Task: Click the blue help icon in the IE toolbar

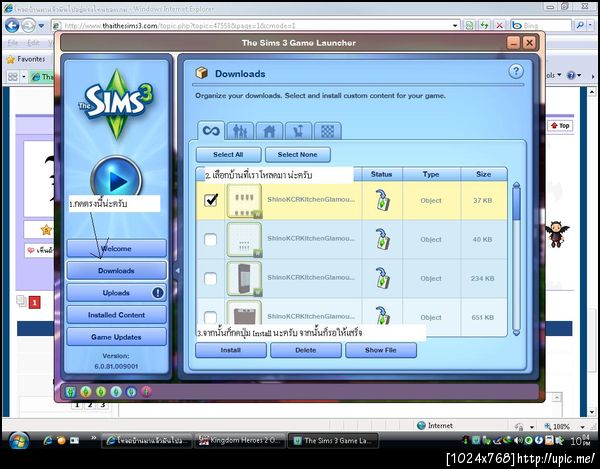Action: 571,75
